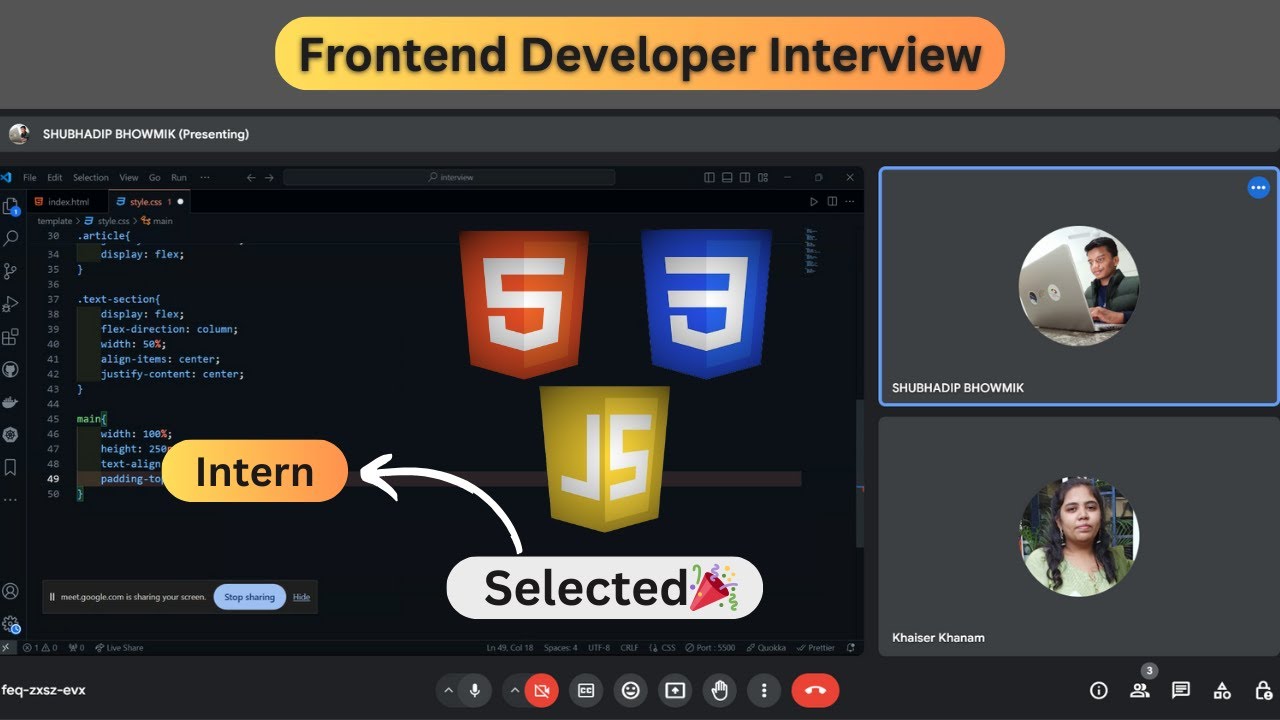Open the remote window icon in status bar
Image resolution: width=1280 pixels, height=720 pixels.
(6, 648)
